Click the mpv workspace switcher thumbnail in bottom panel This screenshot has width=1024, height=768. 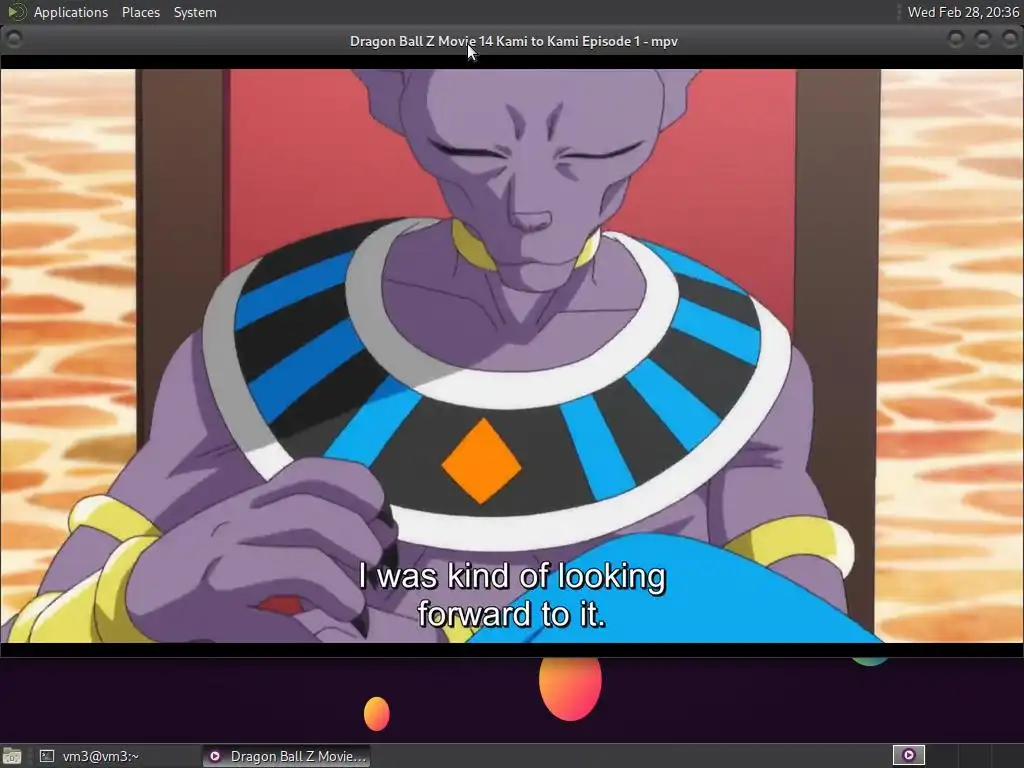pyautogui.click(x=908, y=756)
